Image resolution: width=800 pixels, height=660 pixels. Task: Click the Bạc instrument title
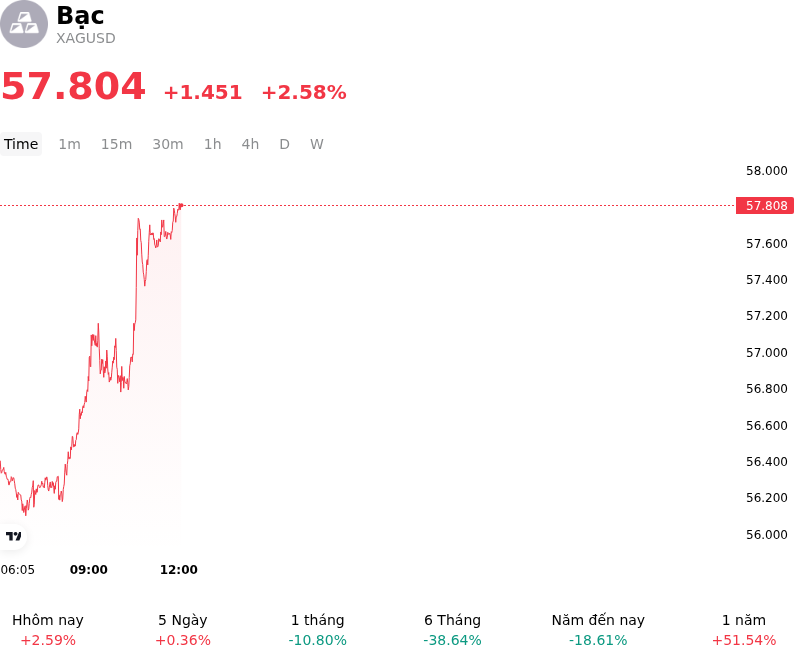click(x=81, y=15)
